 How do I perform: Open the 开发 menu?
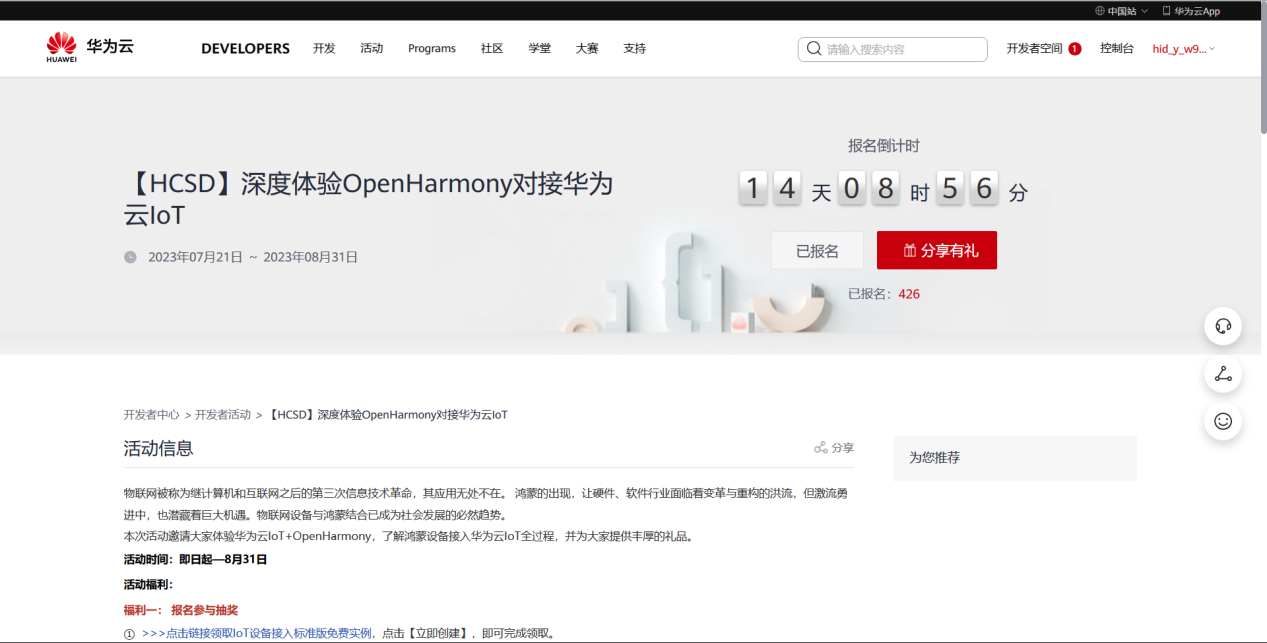324,48
